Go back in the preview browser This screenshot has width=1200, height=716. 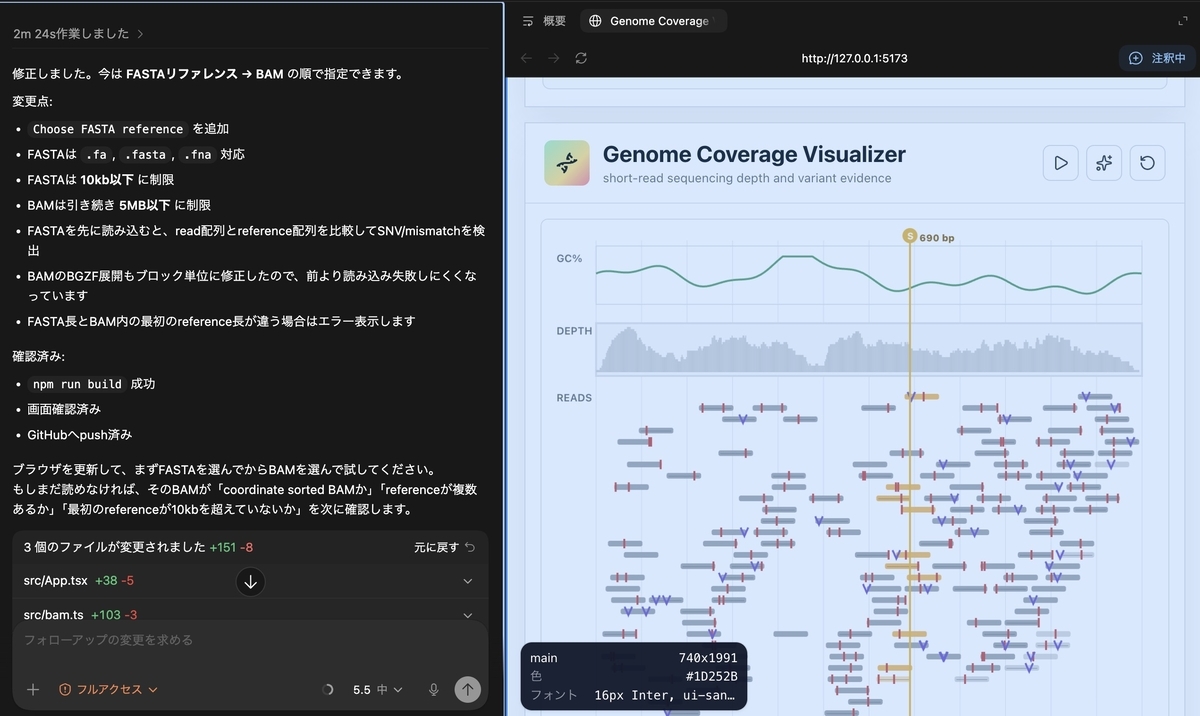point(526,58)
